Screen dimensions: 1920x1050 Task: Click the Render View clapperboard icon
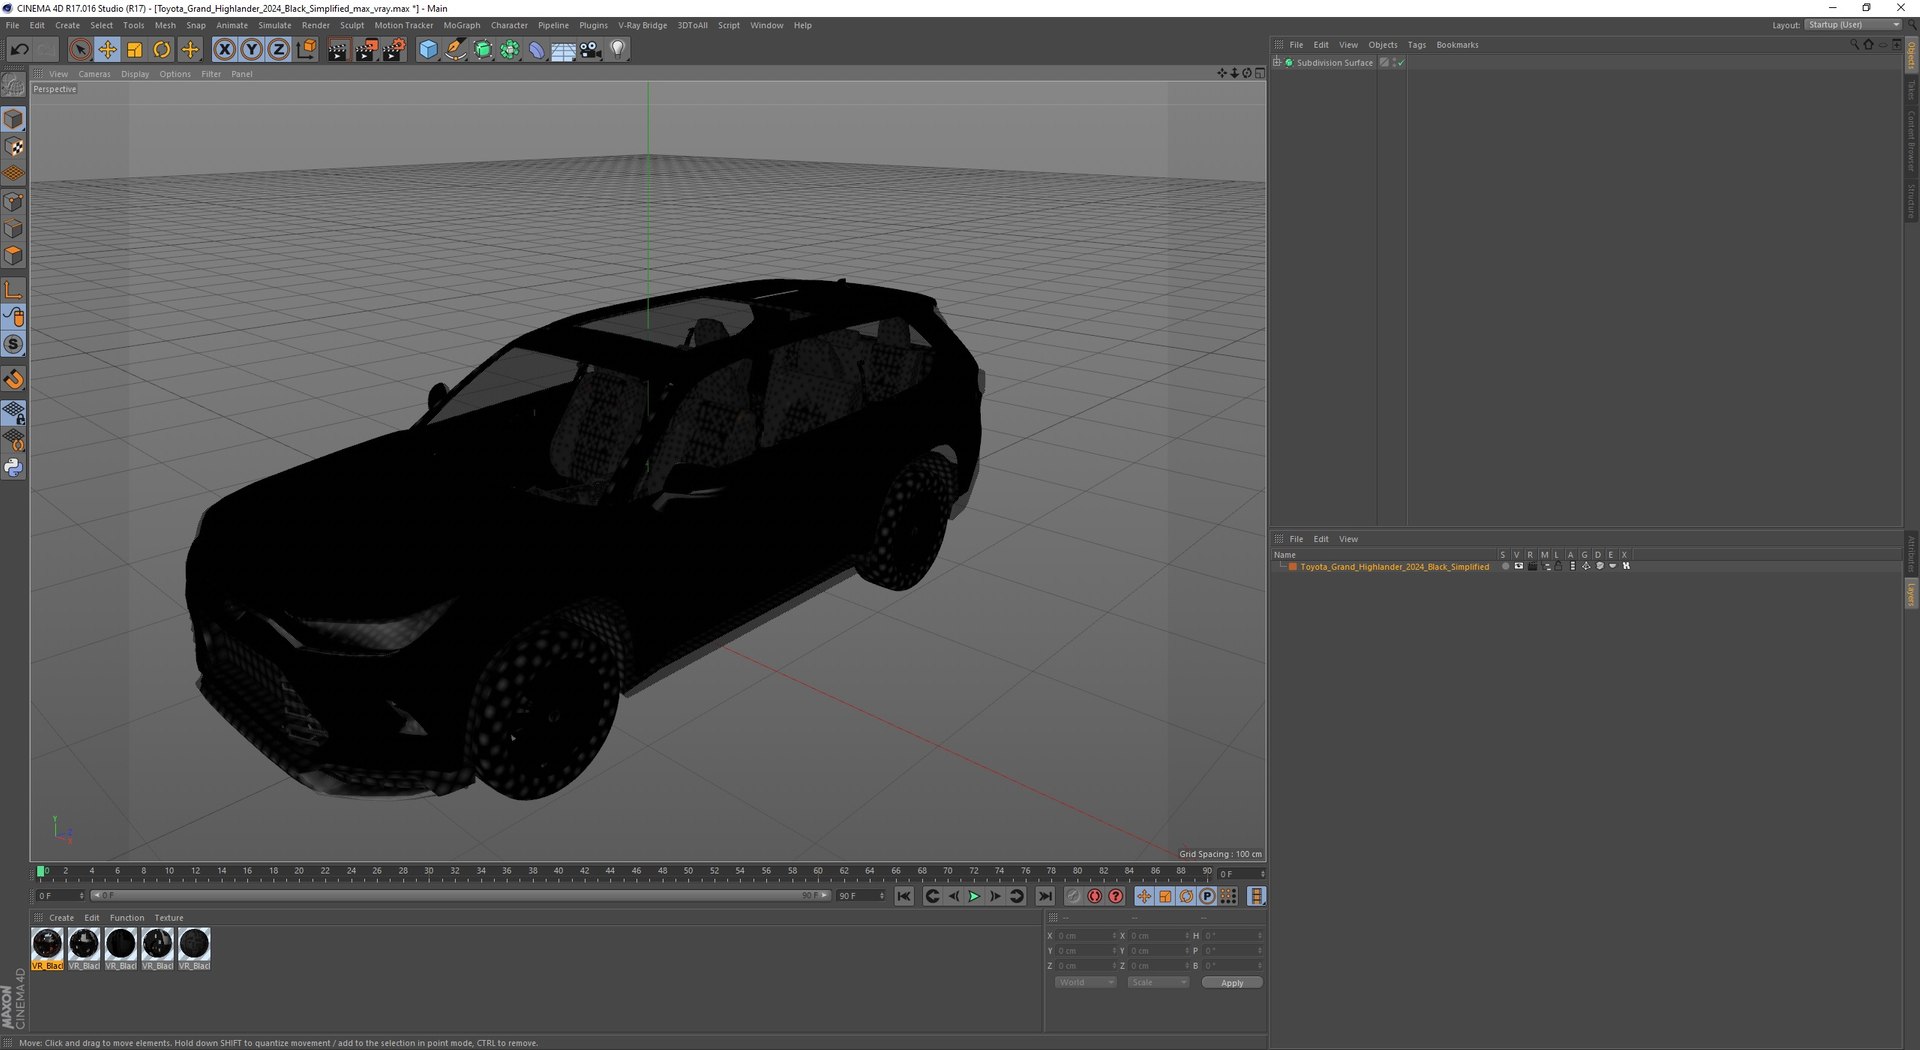click(337, 49)
